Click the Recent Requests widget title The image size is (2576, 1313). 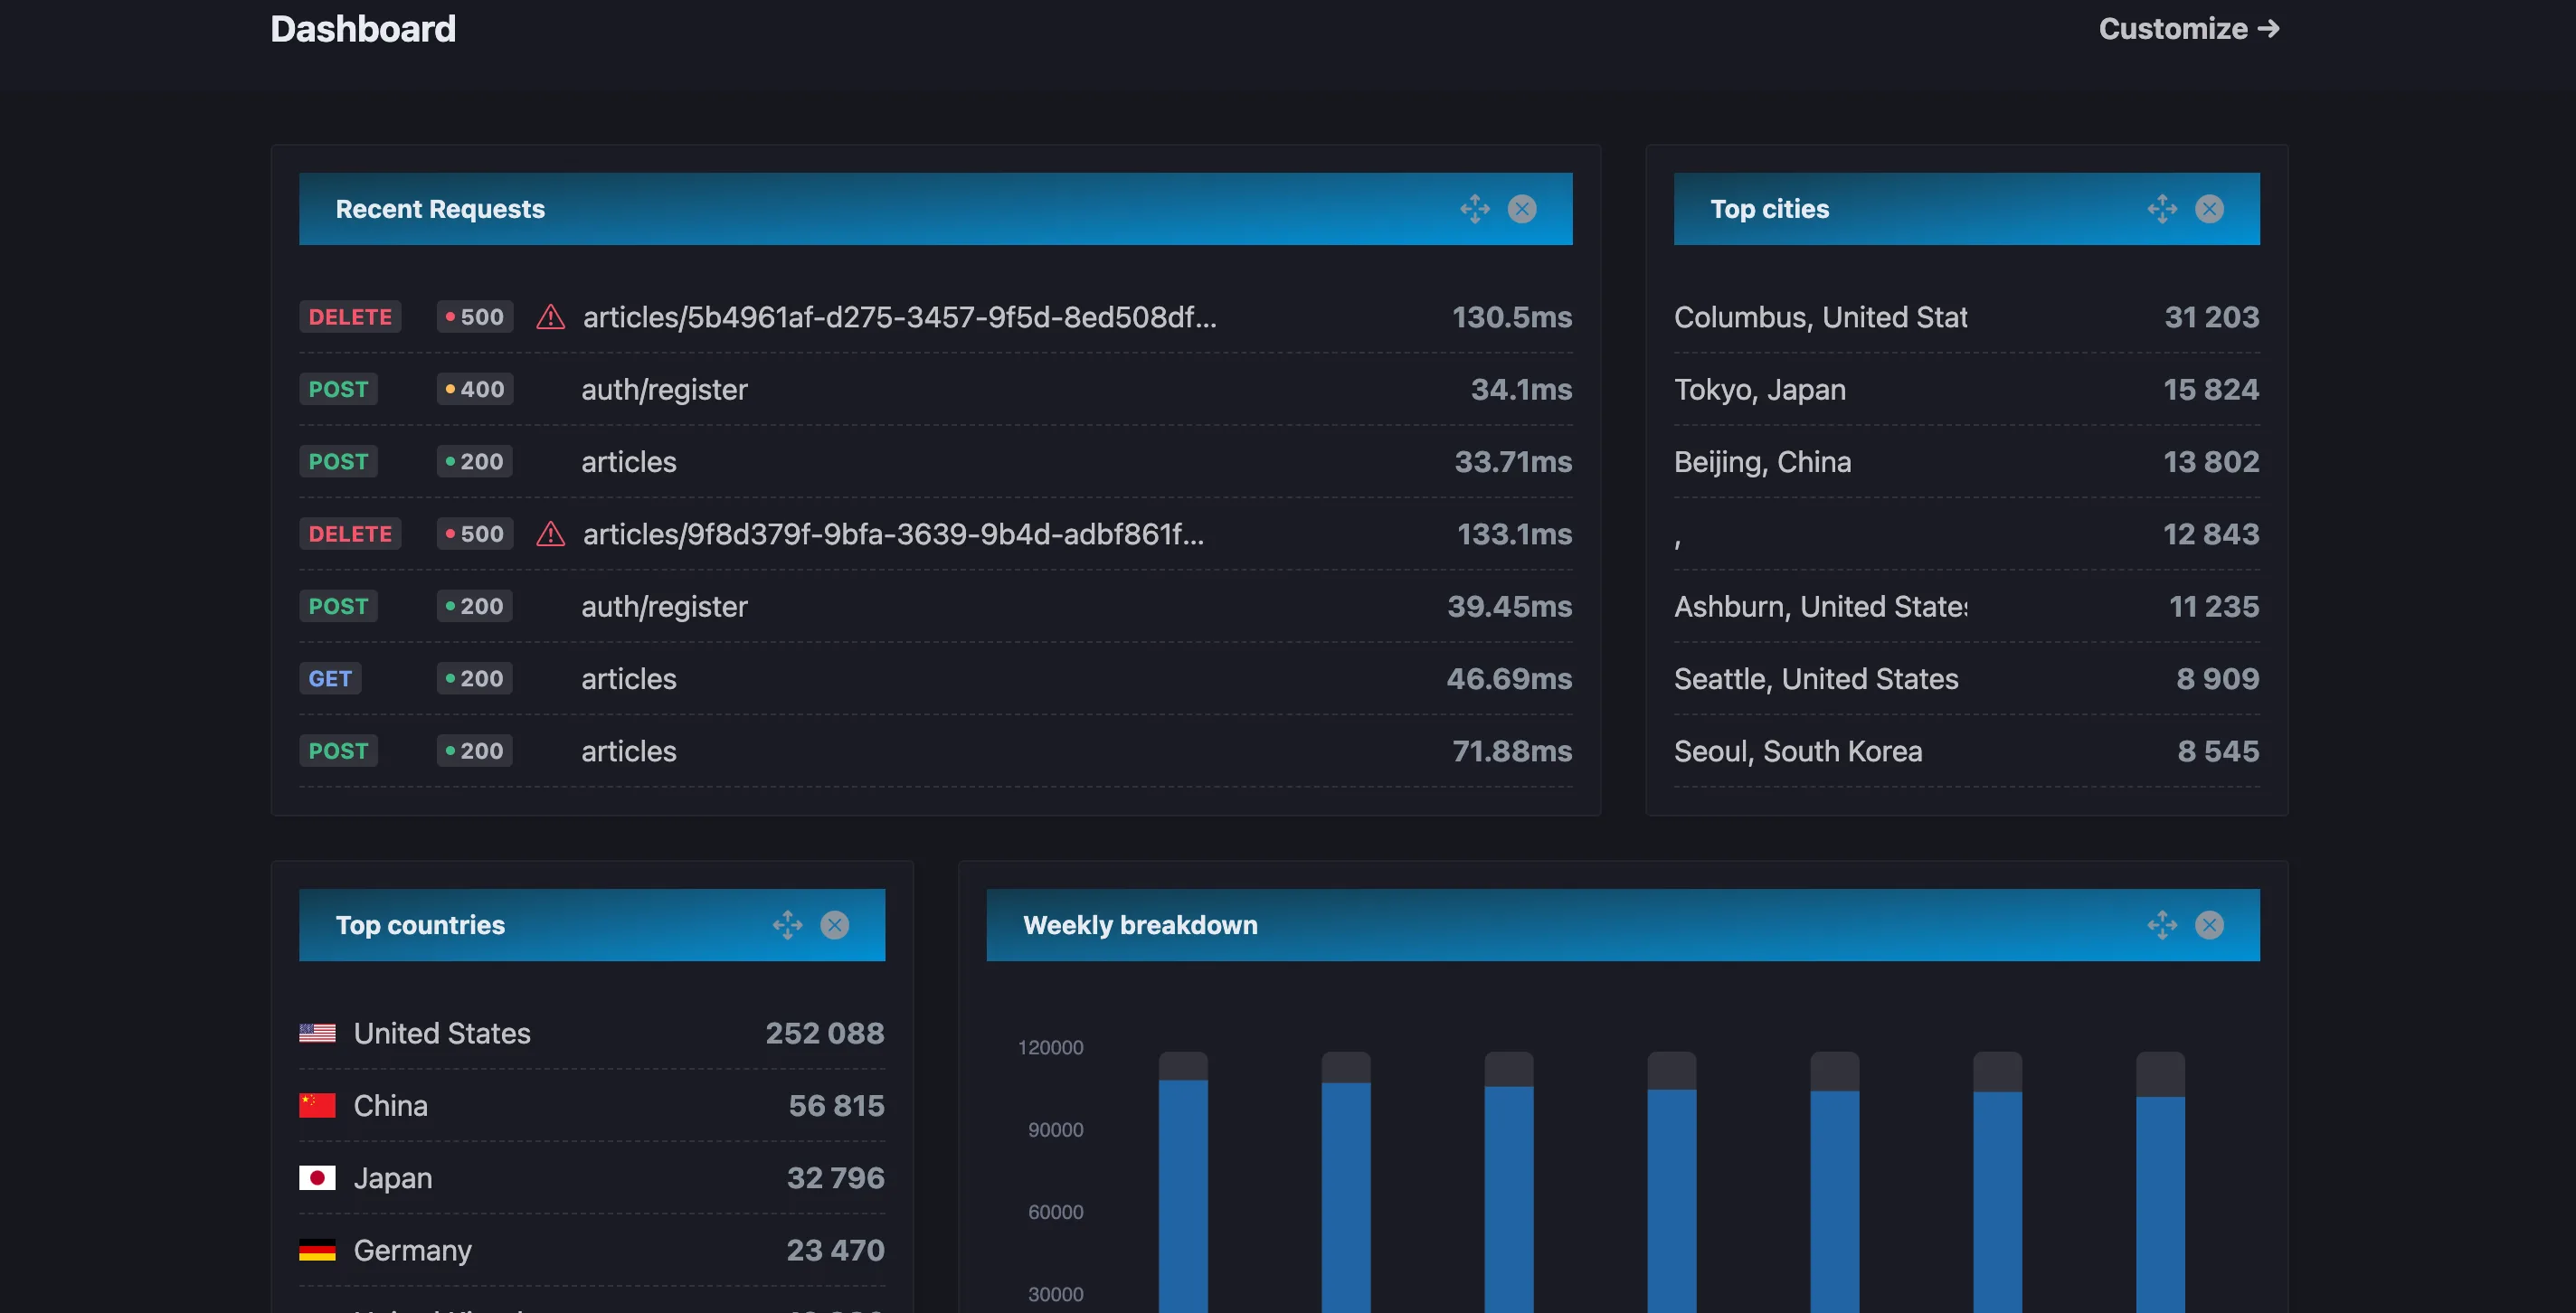tap(440, 209)
